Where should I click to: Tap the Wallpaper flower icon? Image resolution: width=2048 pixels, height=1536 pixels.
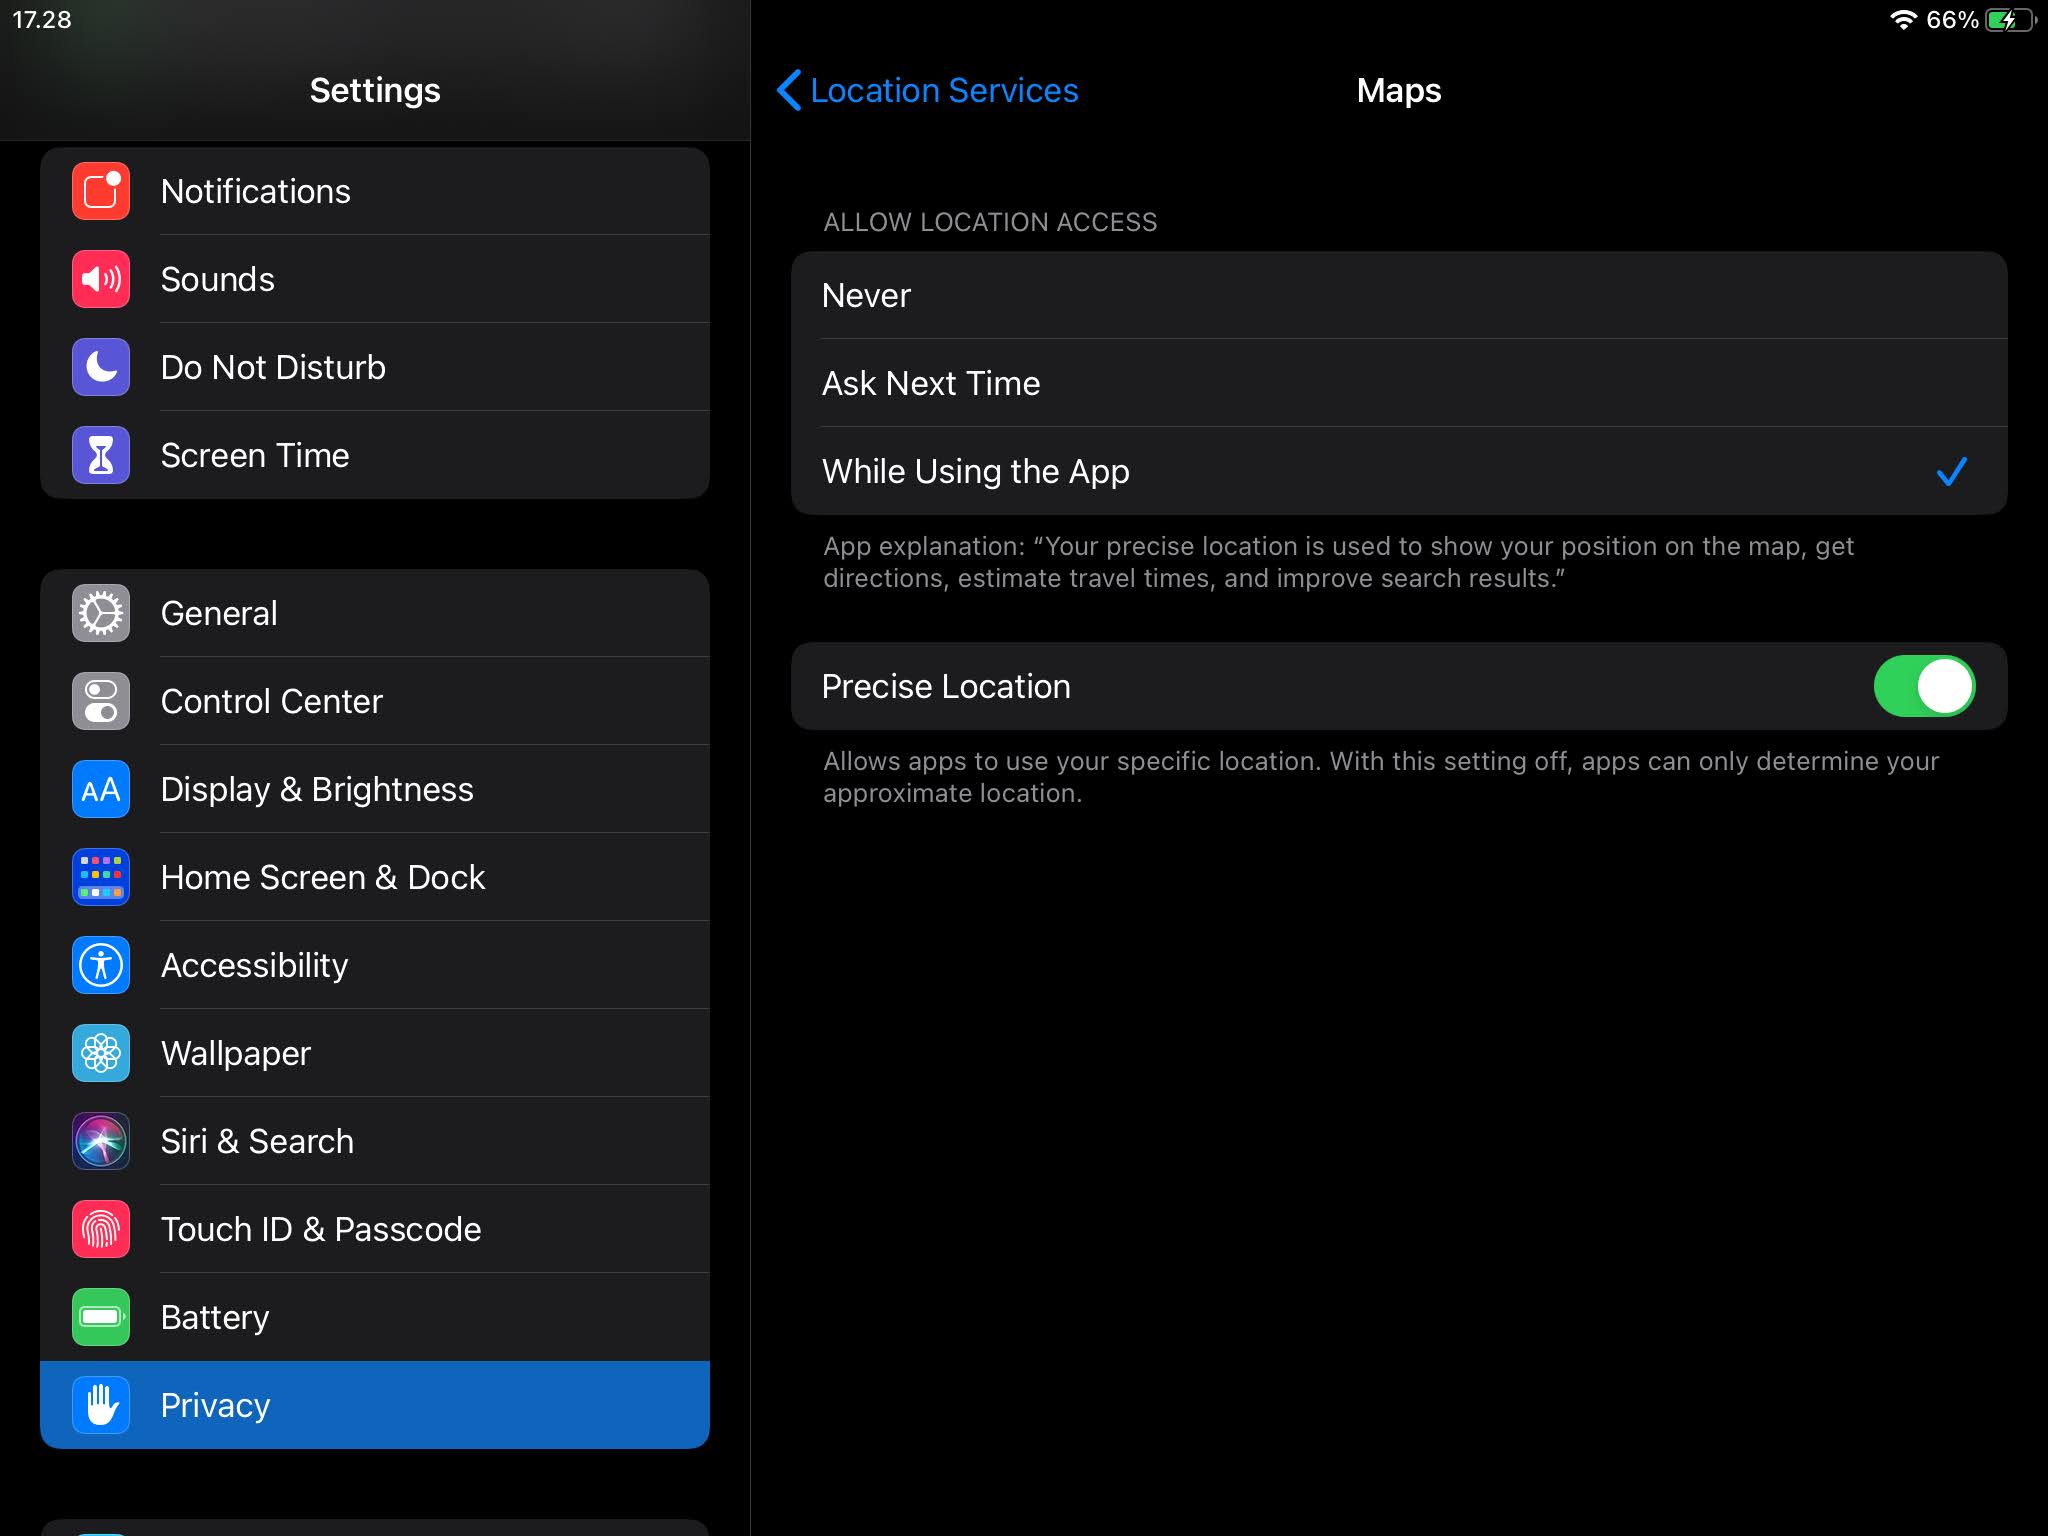tap(101, 1053)
